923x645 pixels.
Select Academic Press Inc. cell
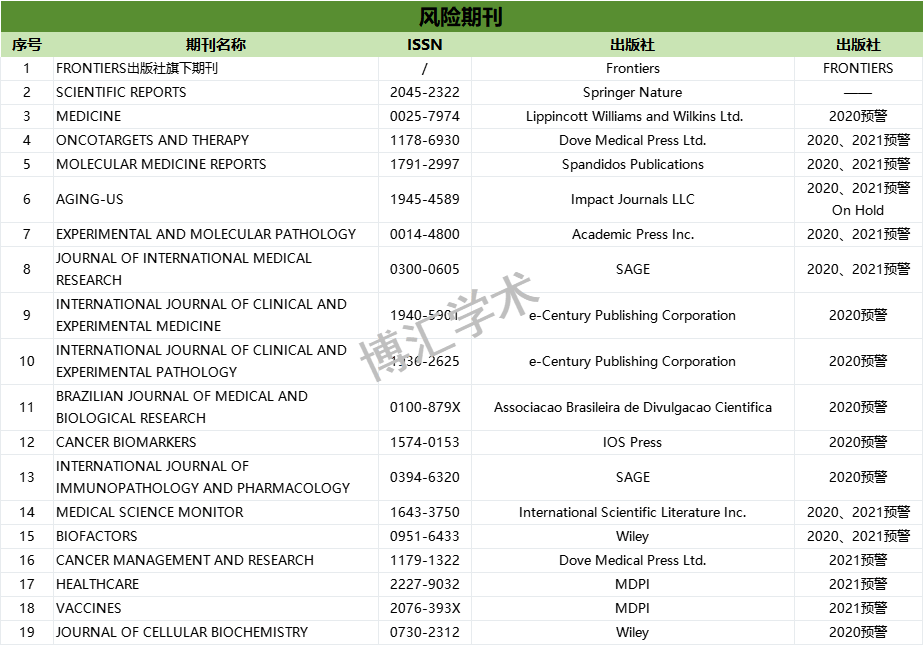pyautogui.click(x=633, y=234)
